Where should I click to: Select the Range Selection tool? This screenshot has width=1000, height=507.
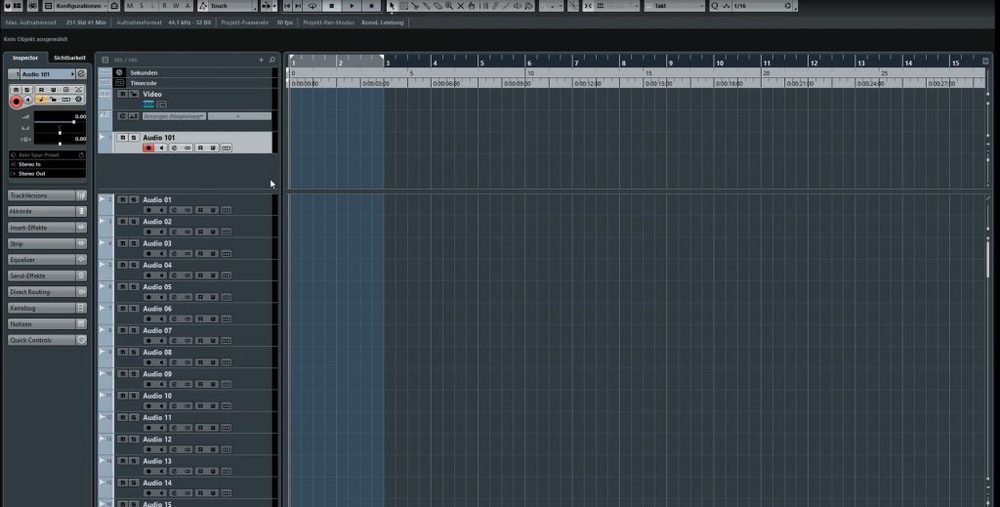403,6
